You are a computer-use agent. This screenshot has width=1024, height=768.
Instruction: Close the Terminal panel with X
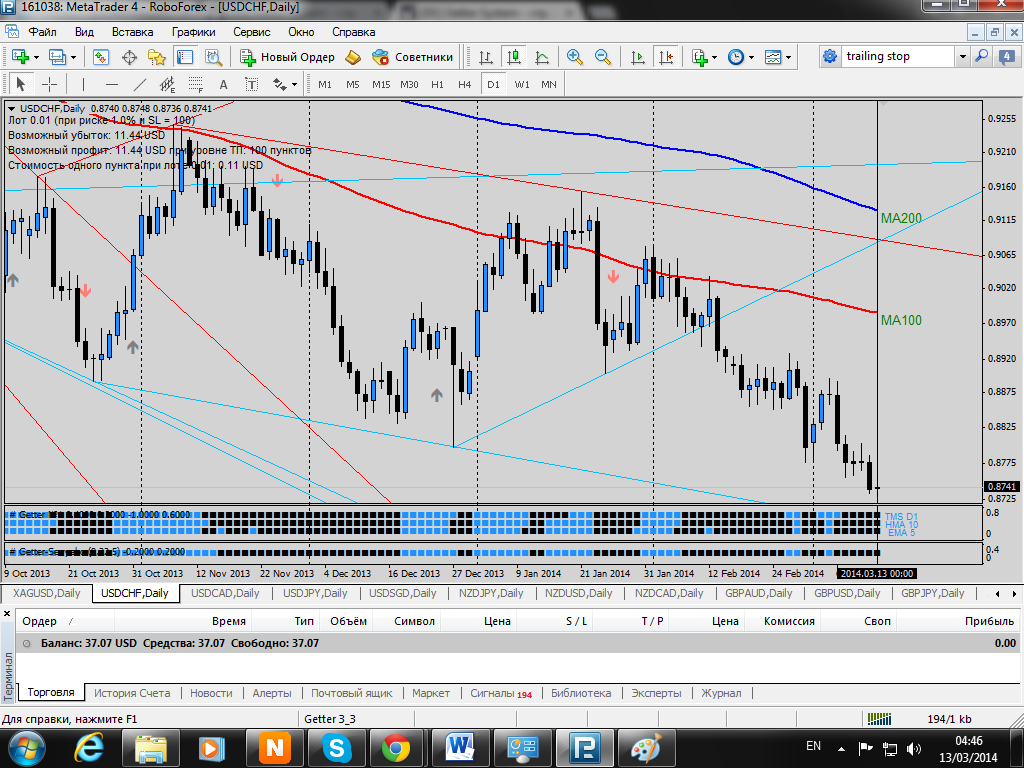[7, 614]
